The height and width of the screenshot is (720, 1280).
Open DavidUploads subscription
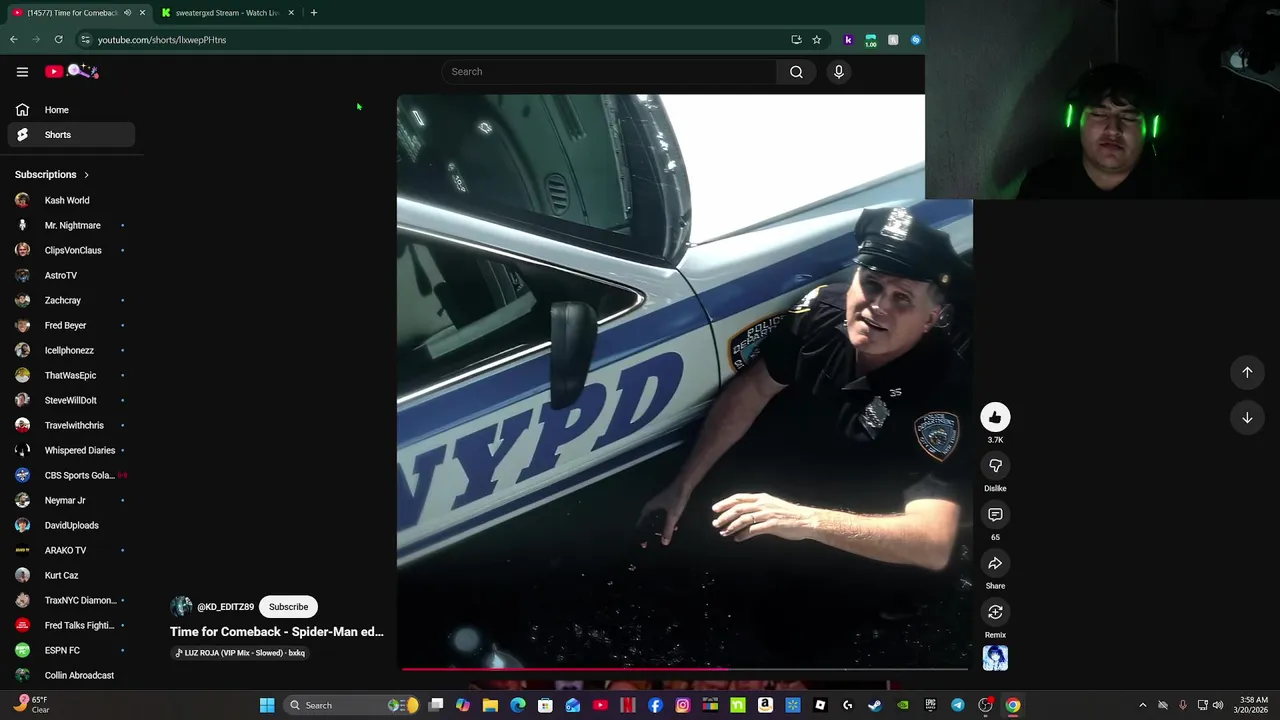(71, 525)
